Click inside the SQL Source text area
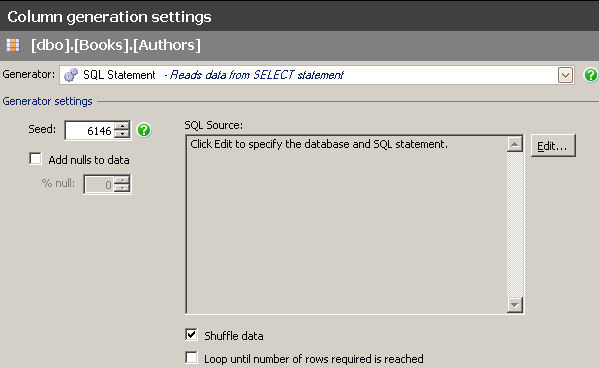The height and width of the screenshot is (368, 599). pos(346,224)
